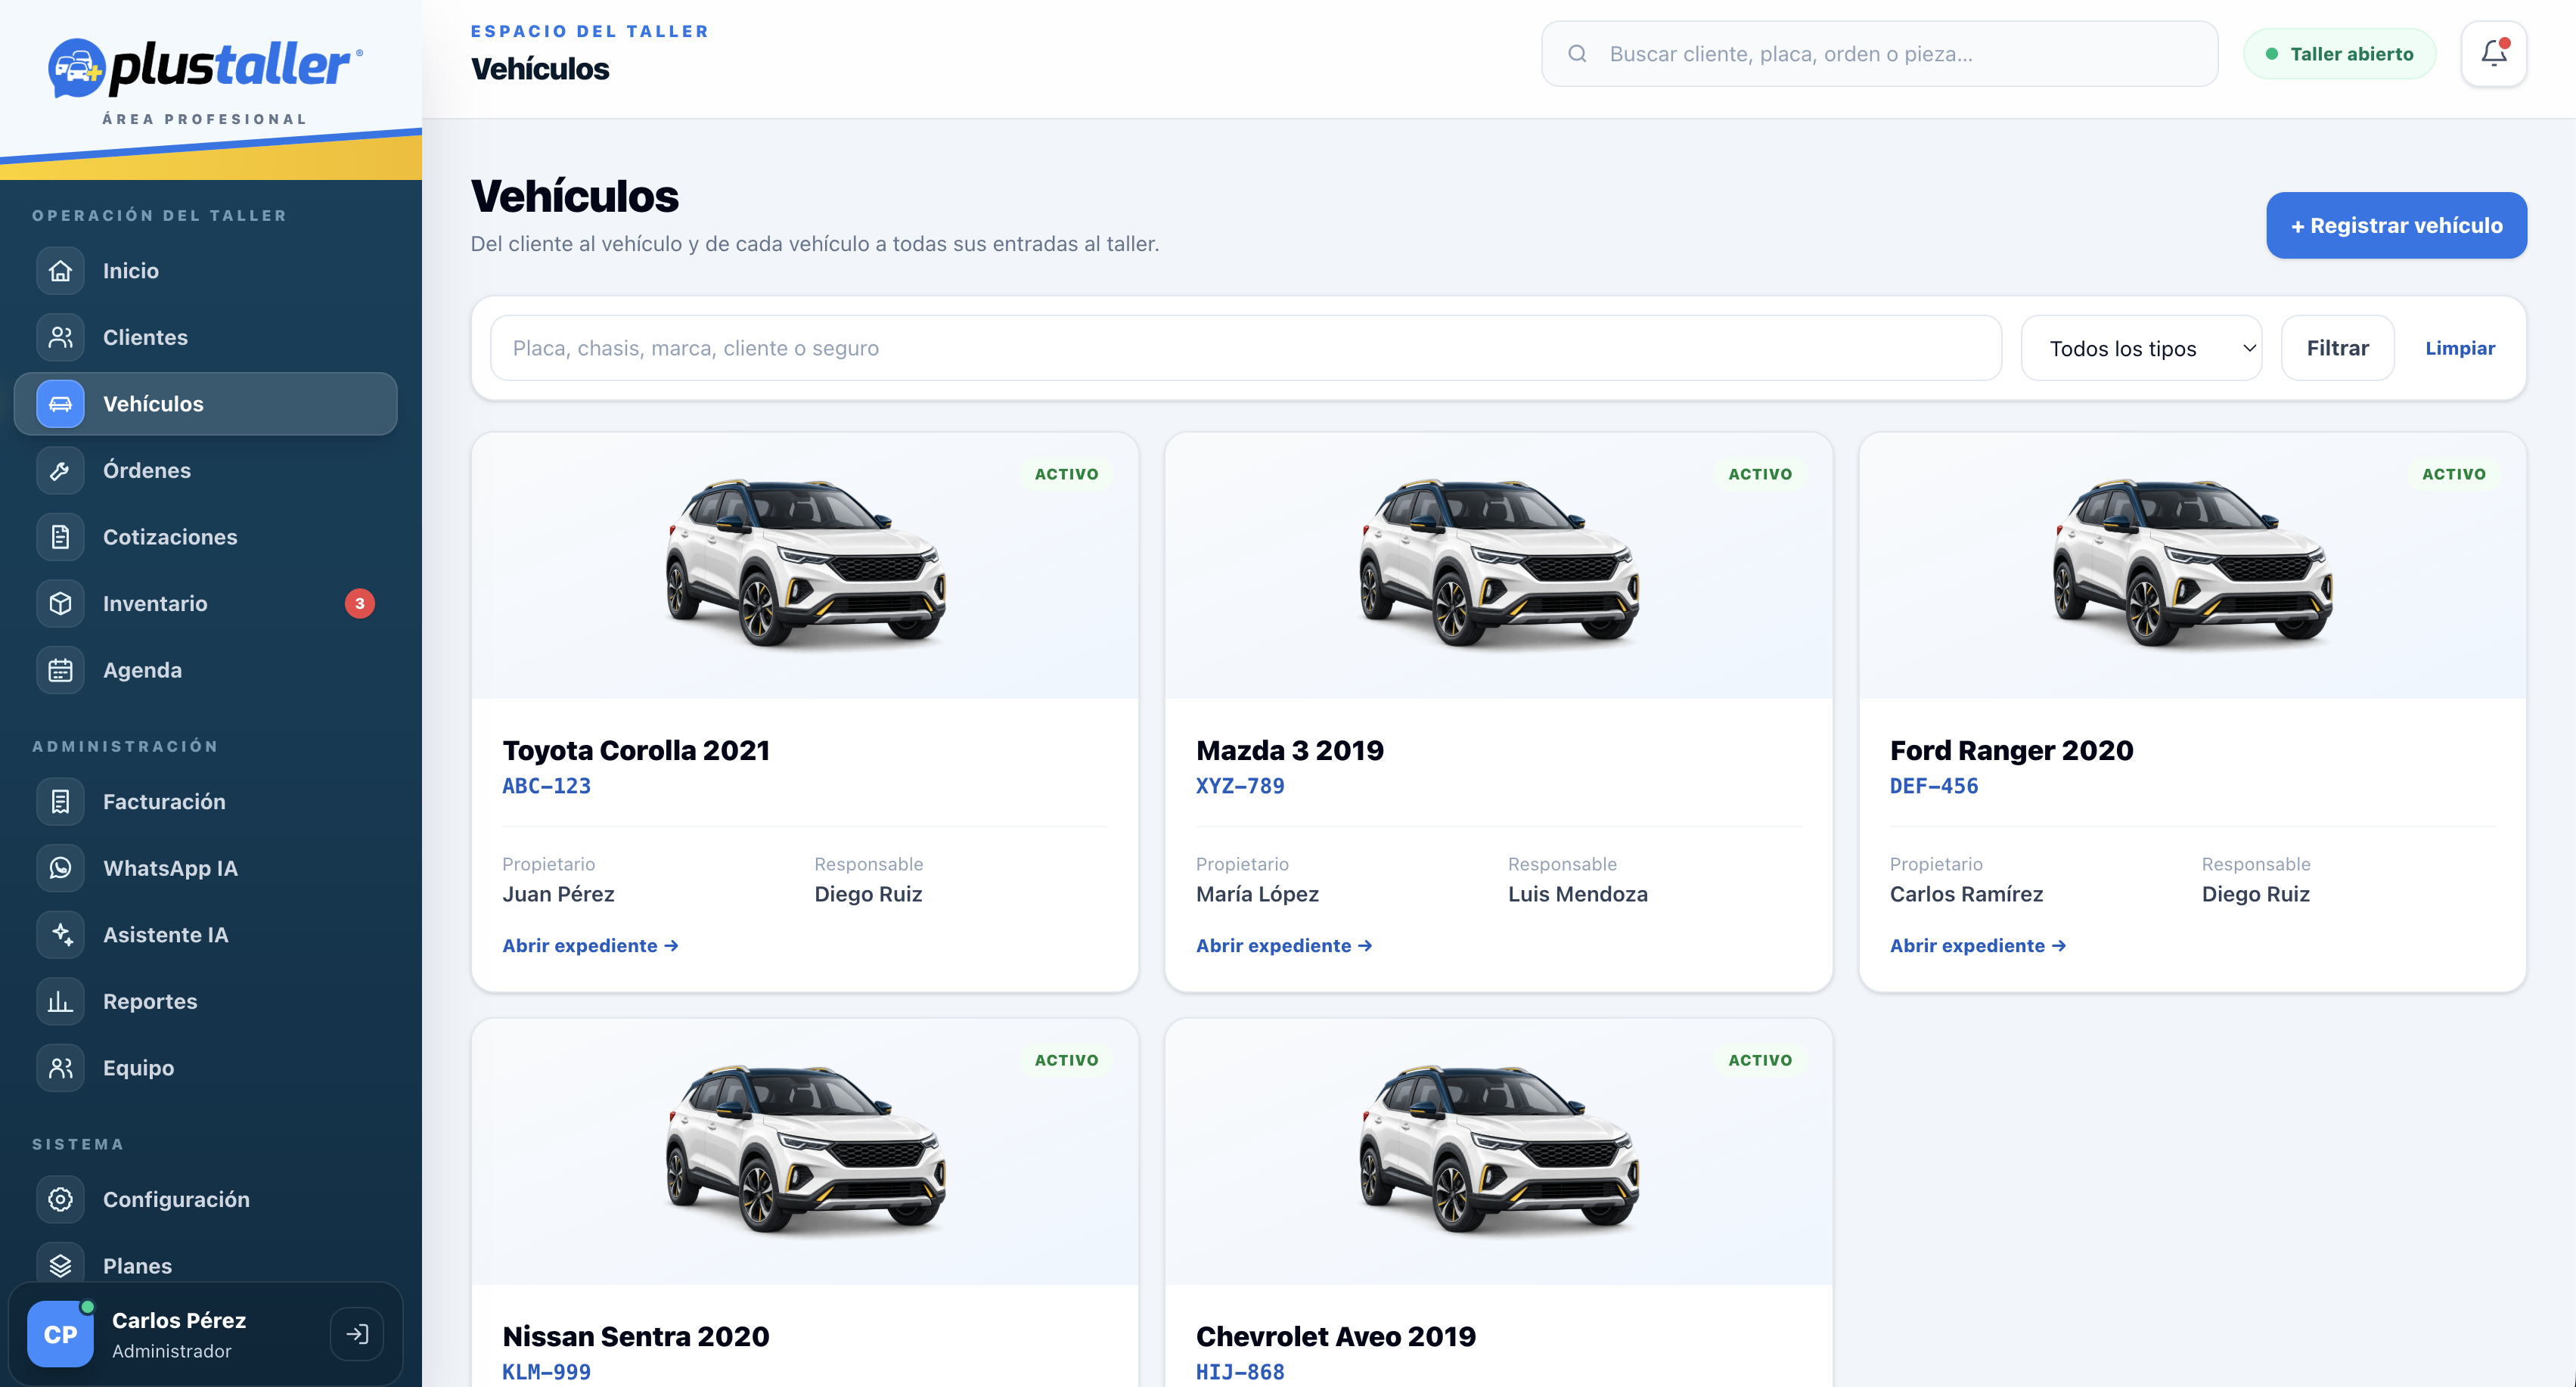Click the Chevrolet Aveo 2019 car image
Viewport: 2576px width, 1387px height.
point(1499,1150)
